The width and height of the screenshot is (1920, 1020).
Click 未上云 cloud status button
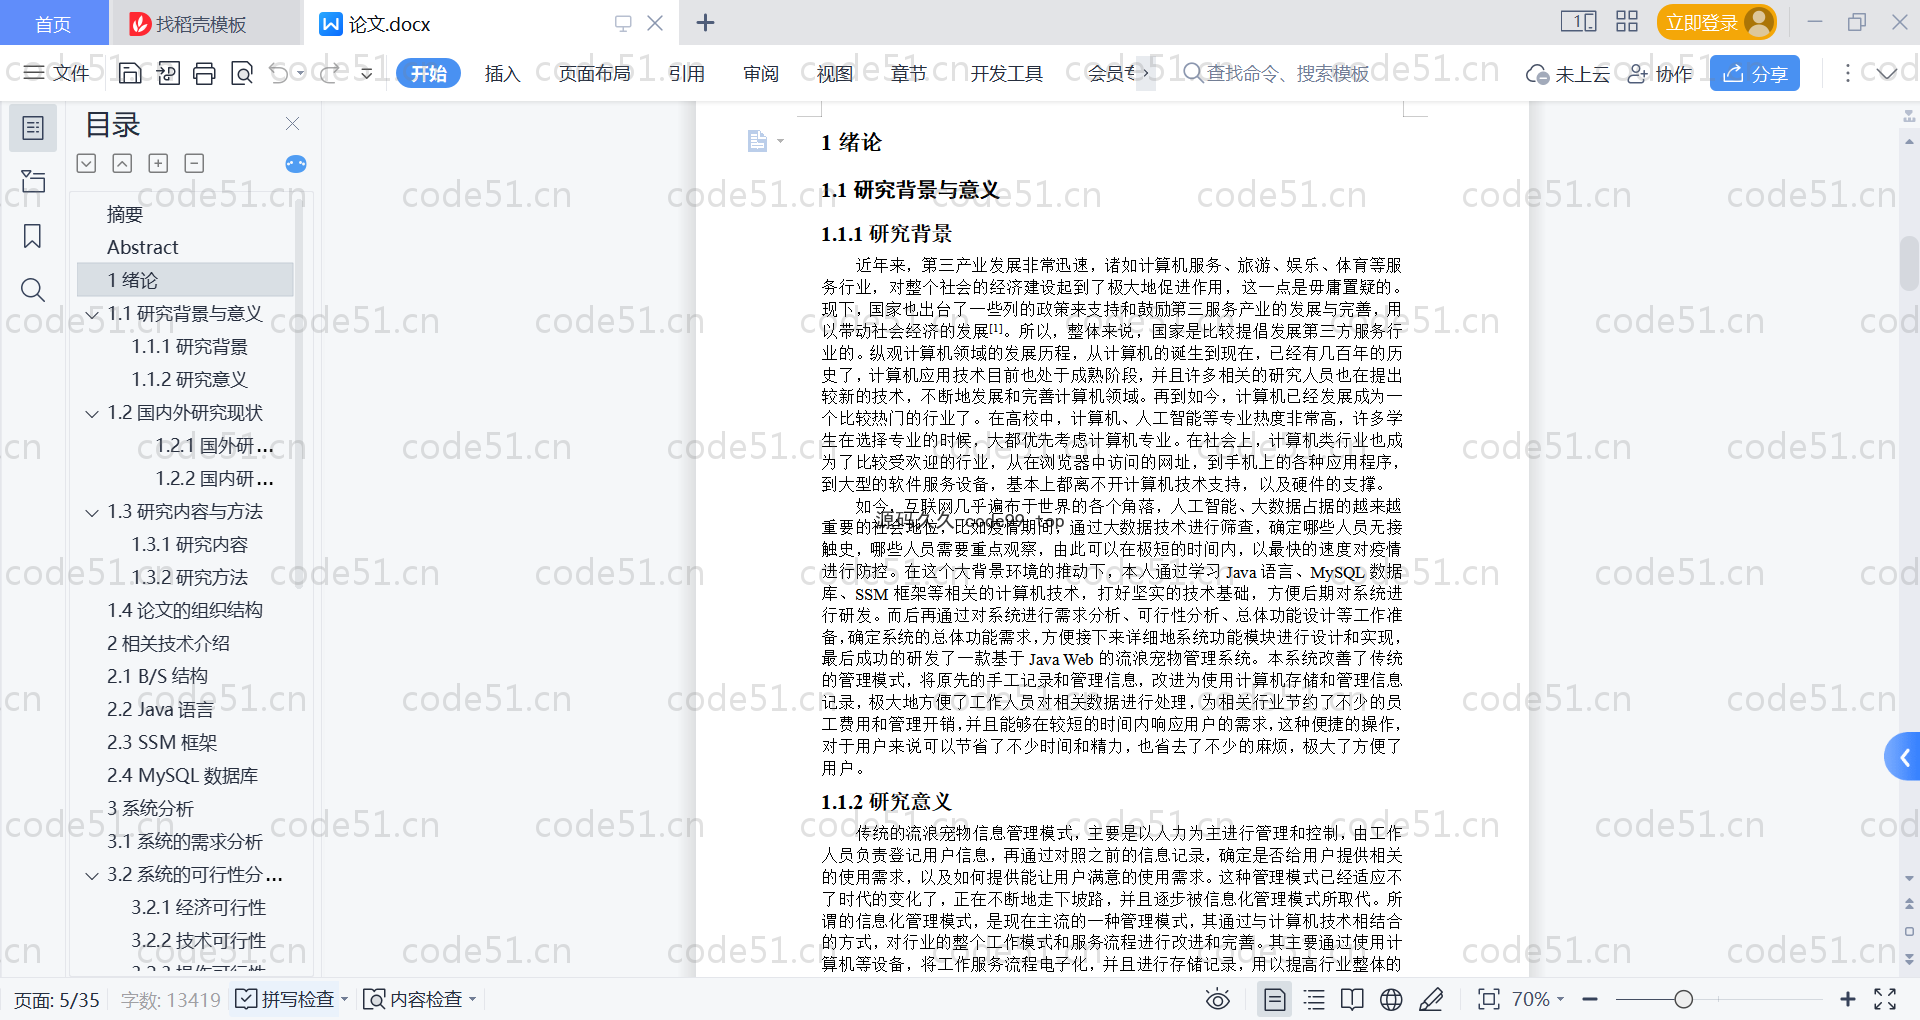coord(1567,73)
